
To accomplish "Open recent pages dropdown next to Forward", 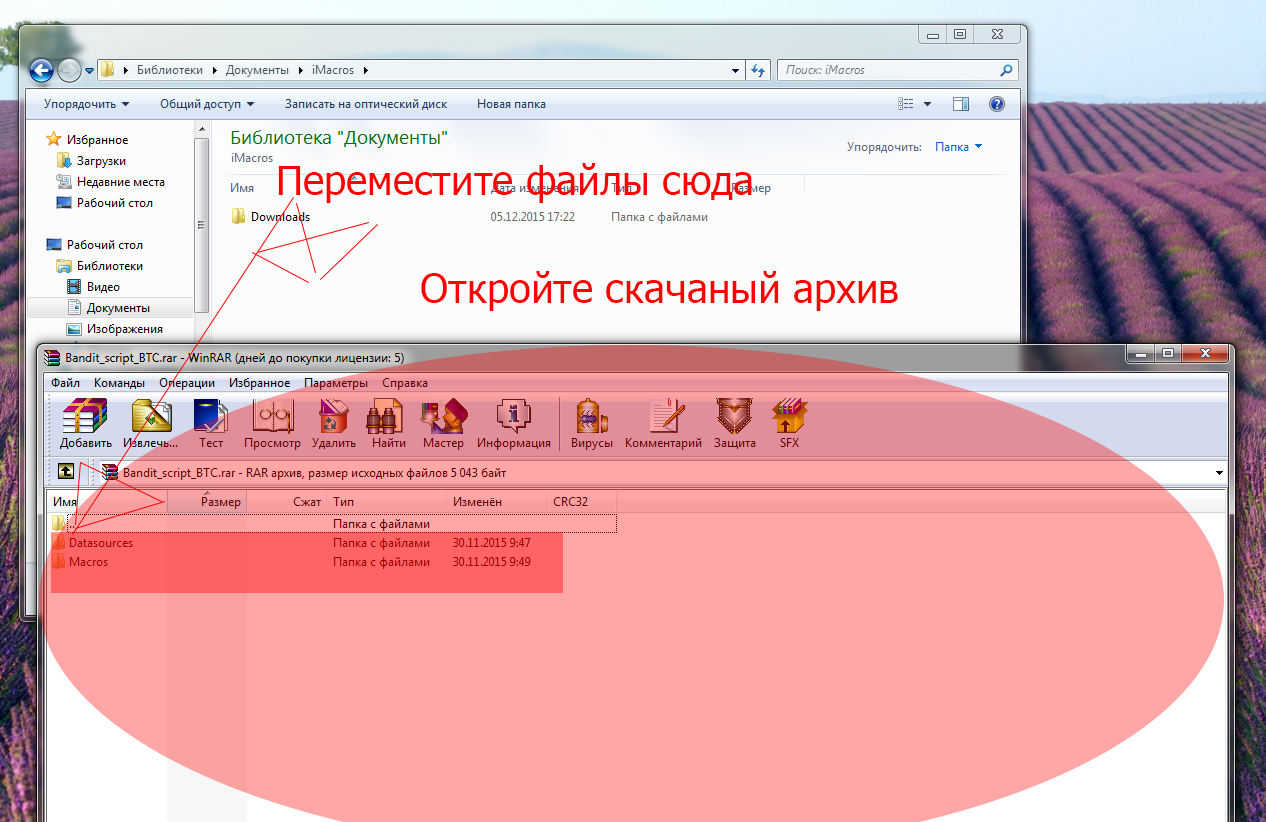I will [x=89, y=71].
